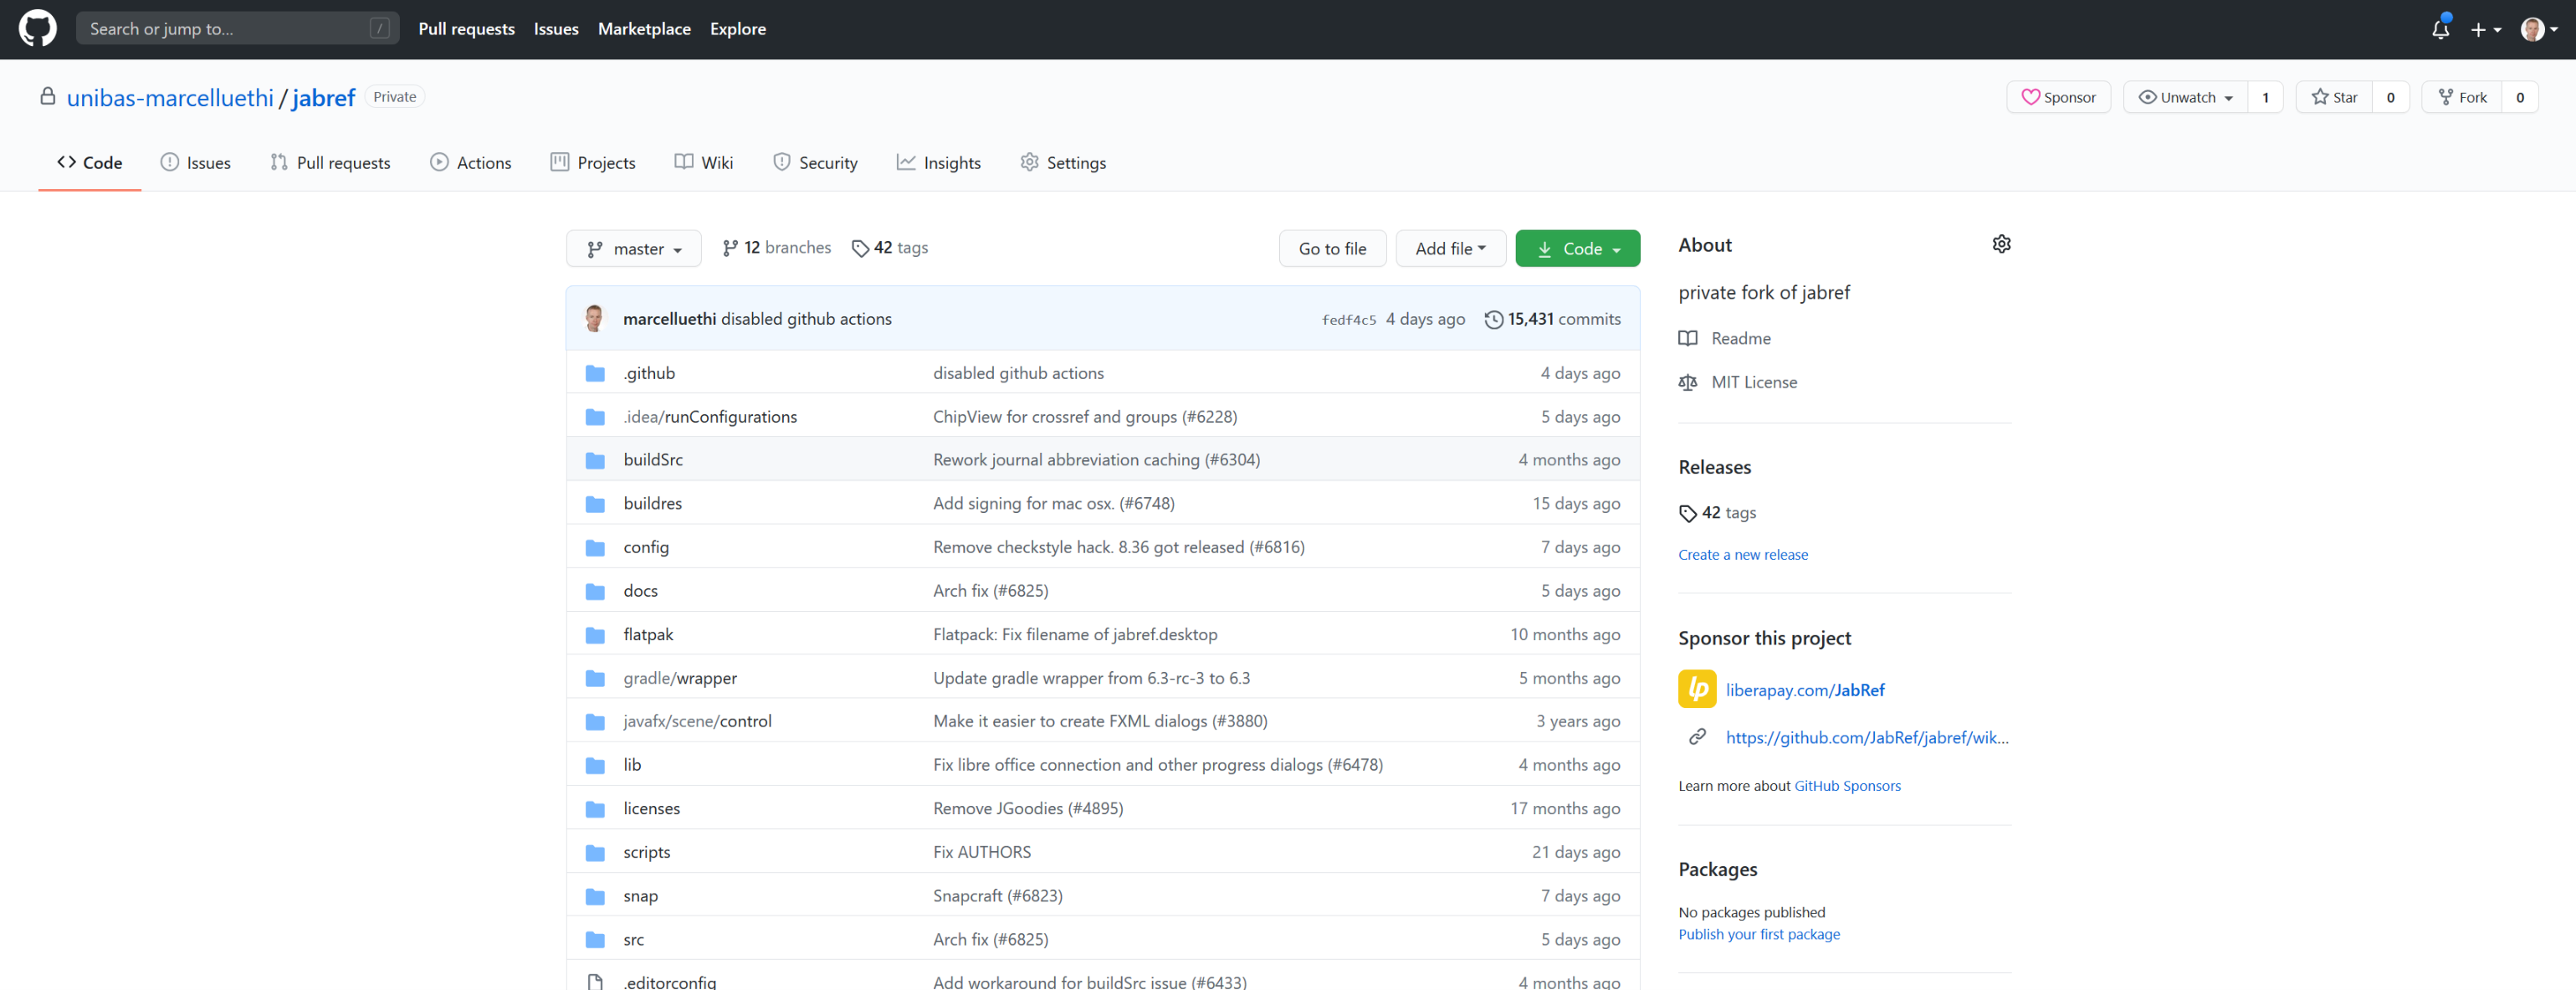Open the 12 branches link
Viewport: 2576px width, 990px height.
[777, 248]
